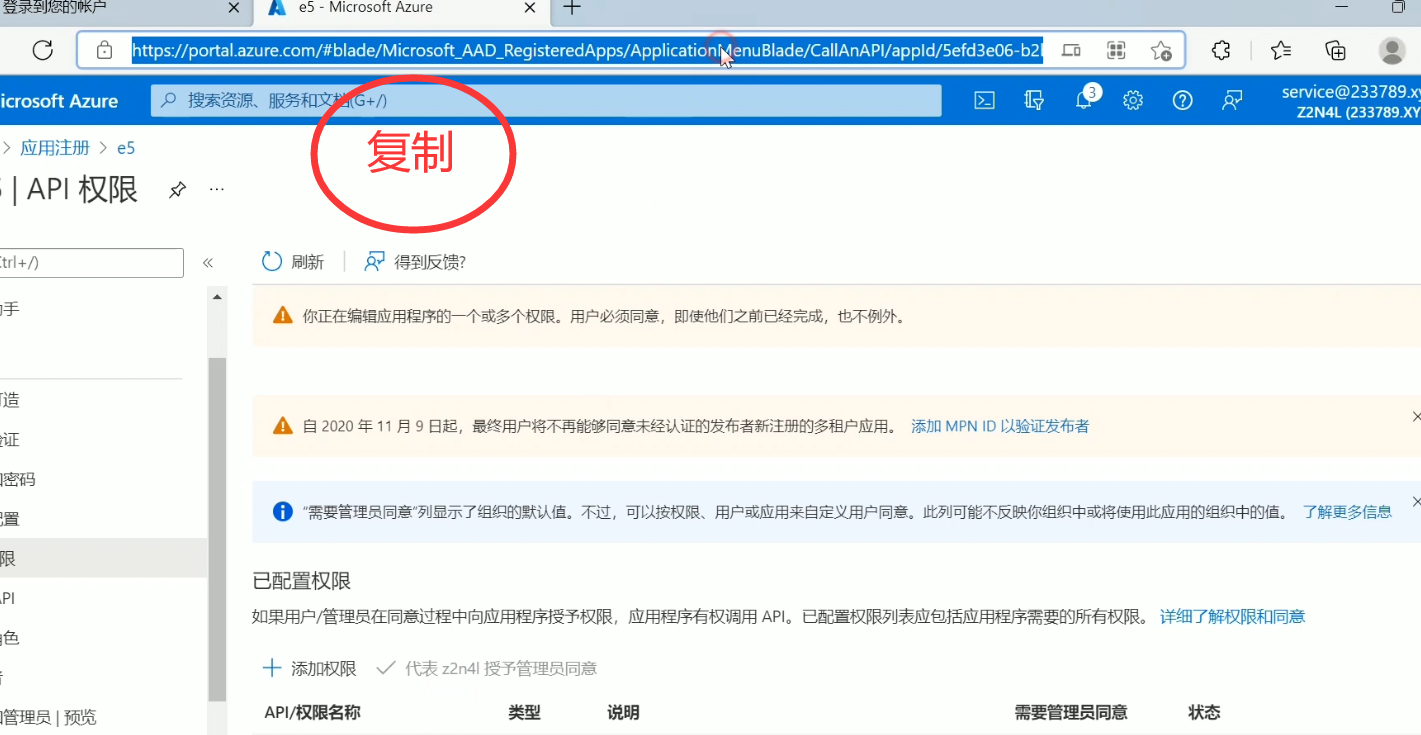This screenshot has height=735, width=1421.
Task: Close the admin consent info banner
Action: (x=1415, y=501)
